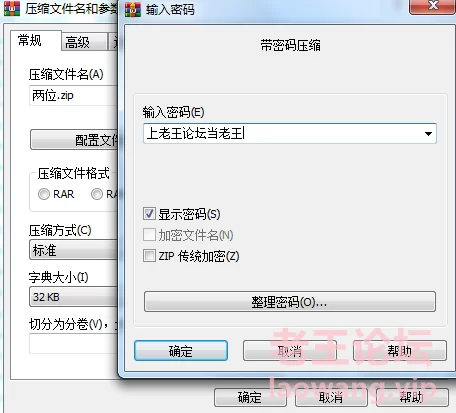456x413 pixels.
Task: Uncheck the 显示密码(S) checkbox
Action: coord(149,214)
